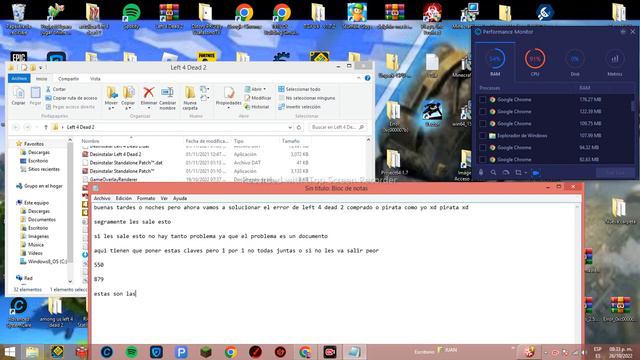Click up-arrow navigation in Explorer
Image resolution: width=640 pixels, height=360 pixels.
[x=46, y=127]
